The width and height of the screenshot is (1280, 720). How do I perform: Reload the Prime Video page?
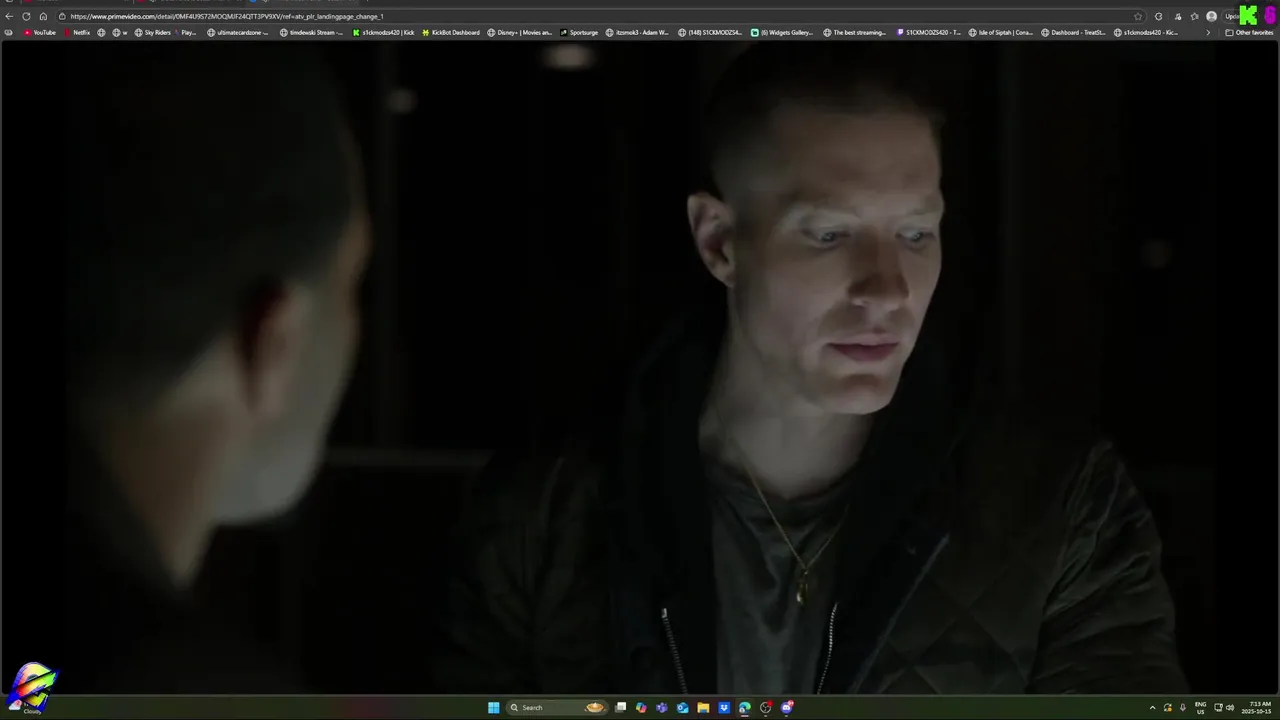pos(26,16)
